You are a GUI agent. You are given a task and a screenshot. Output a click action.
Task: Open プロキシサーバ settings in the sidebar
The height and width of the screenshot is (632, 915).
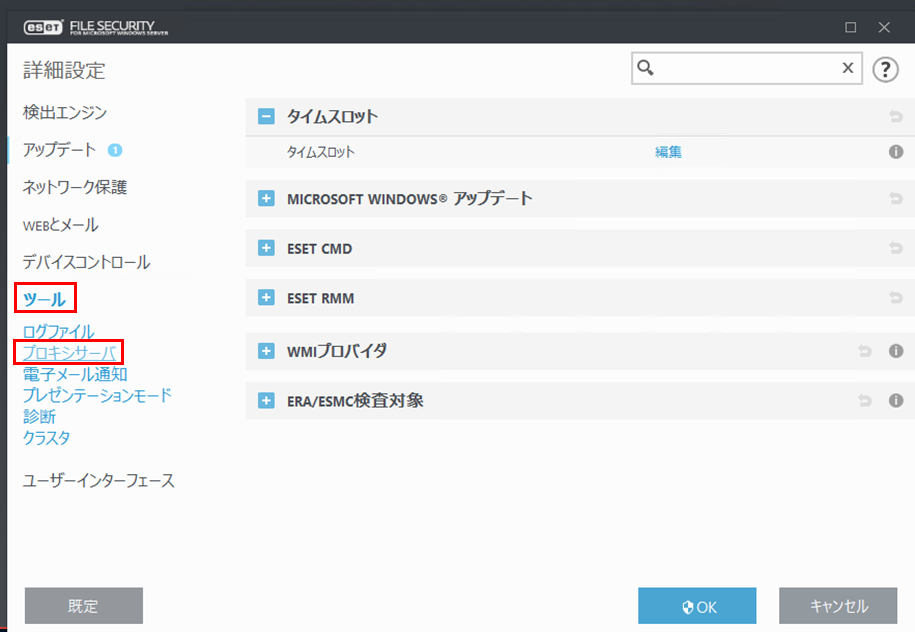tap(69, 352)
